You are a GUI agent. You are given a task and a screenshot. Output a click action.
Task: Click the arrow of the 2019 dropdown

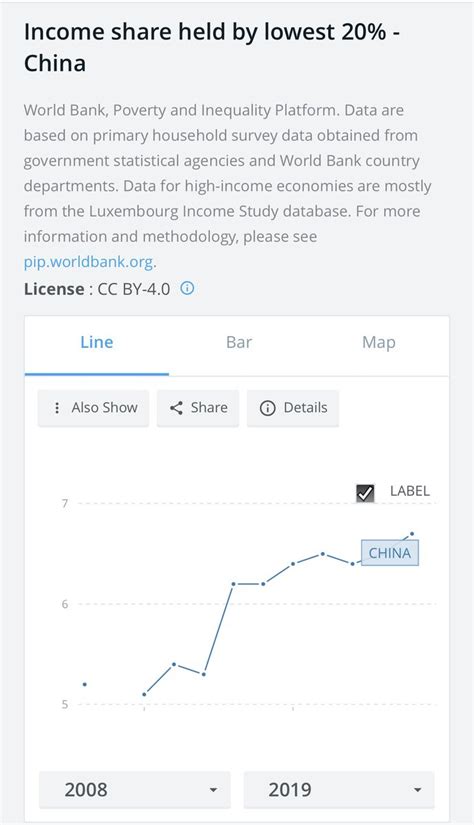coord(418,790)
